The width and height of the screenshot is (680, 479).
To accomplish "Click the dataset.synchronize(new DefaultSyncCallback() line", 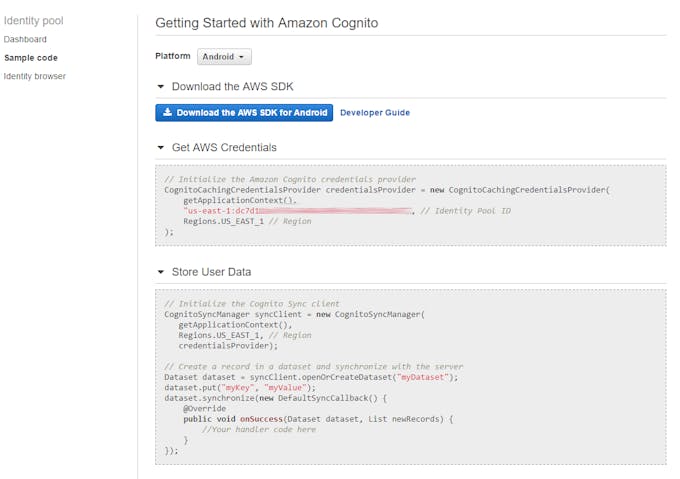I will pos(275,398).
